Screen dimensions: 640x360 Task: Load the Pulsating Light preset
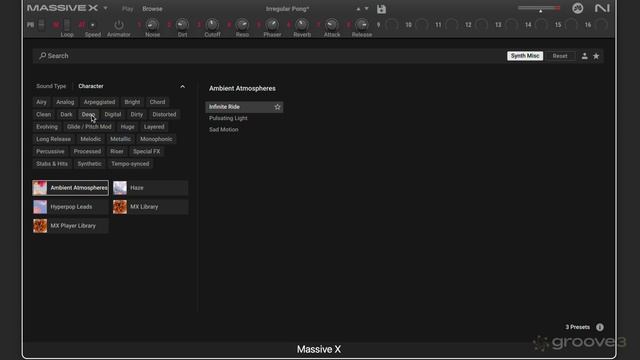[x=228, y=118]
